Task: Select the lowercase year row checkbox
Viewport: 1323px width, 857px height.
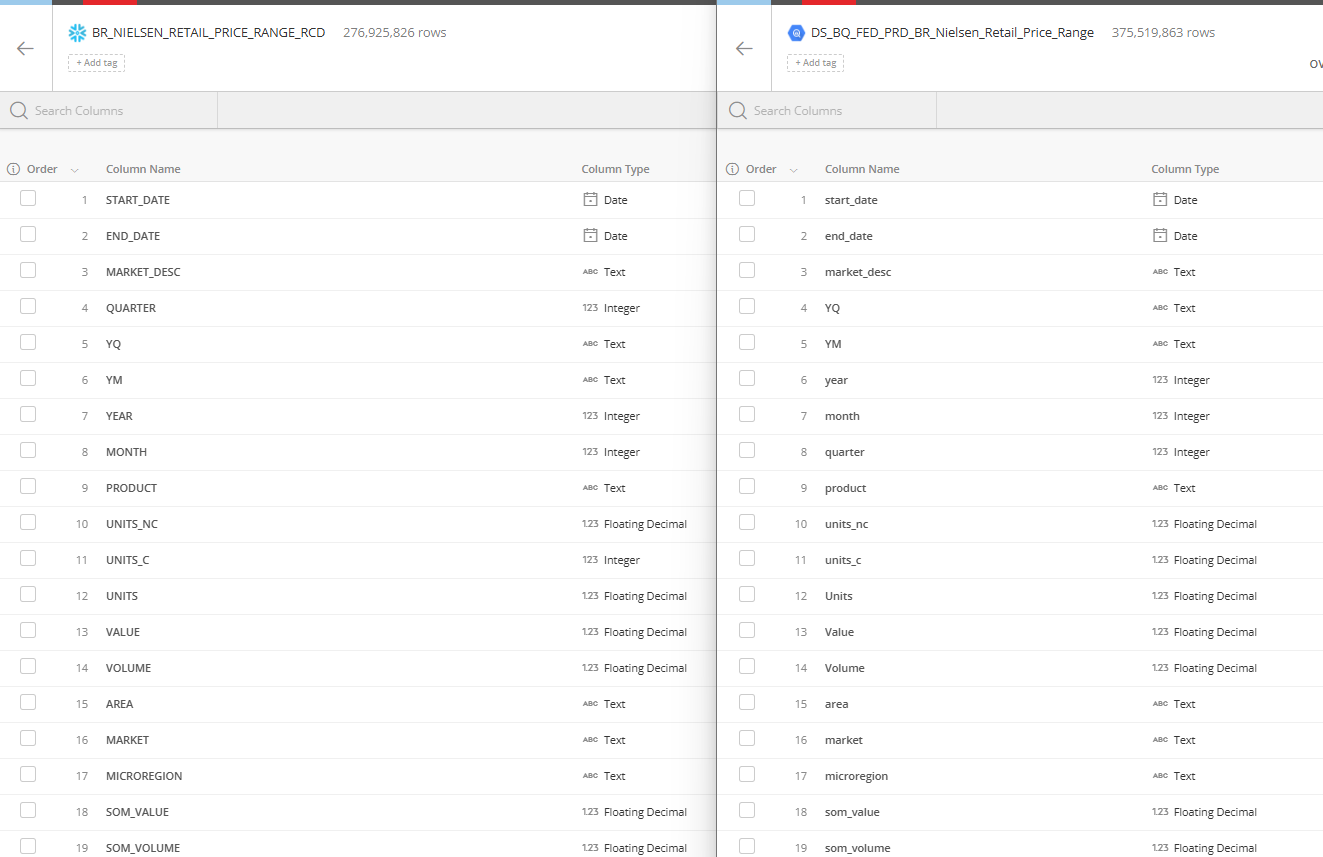Action: (x=747, y=378)
